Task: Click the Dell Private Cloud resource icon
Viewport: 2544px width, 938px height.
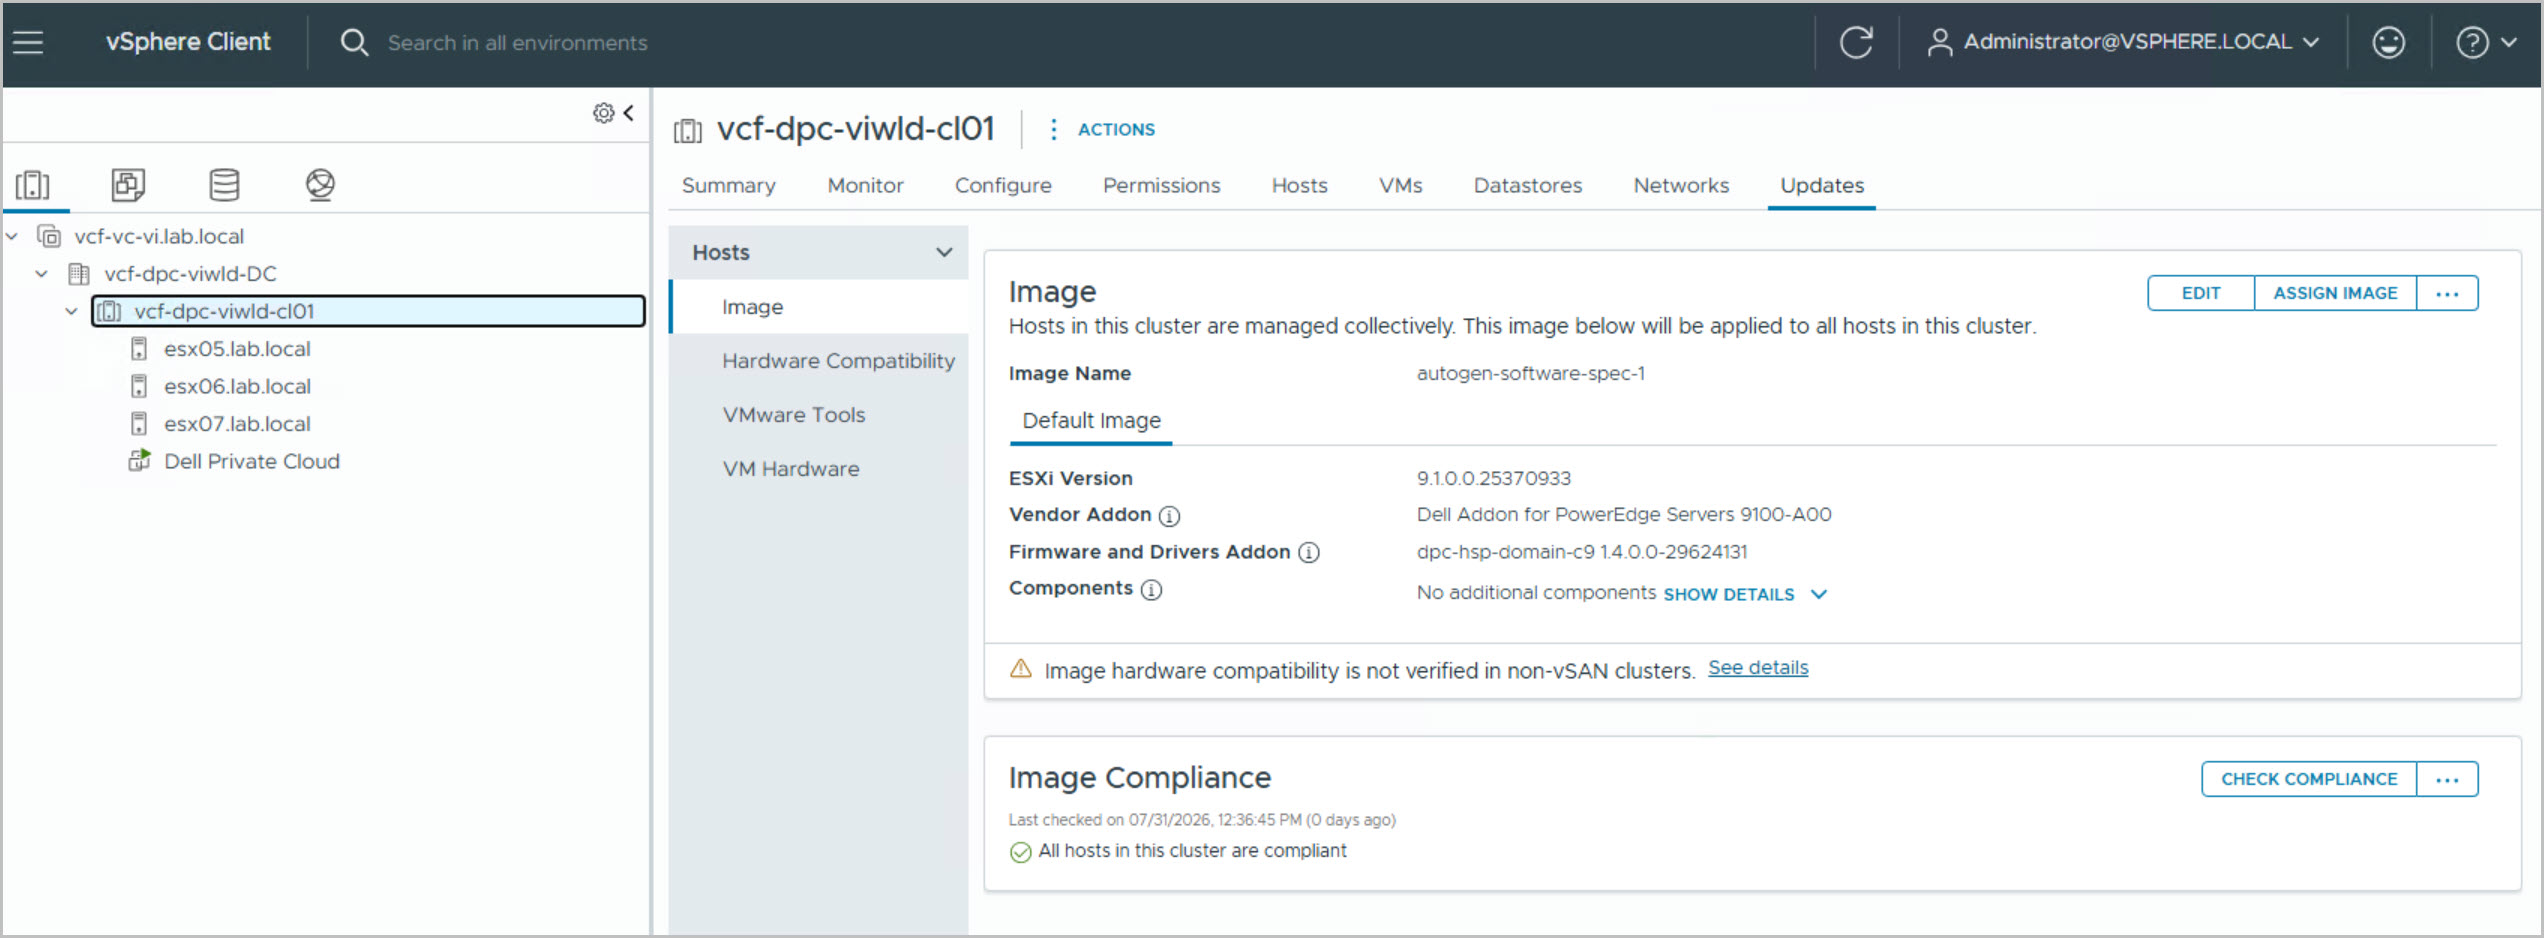Action: pyautogui.click(x=139, y=461)
